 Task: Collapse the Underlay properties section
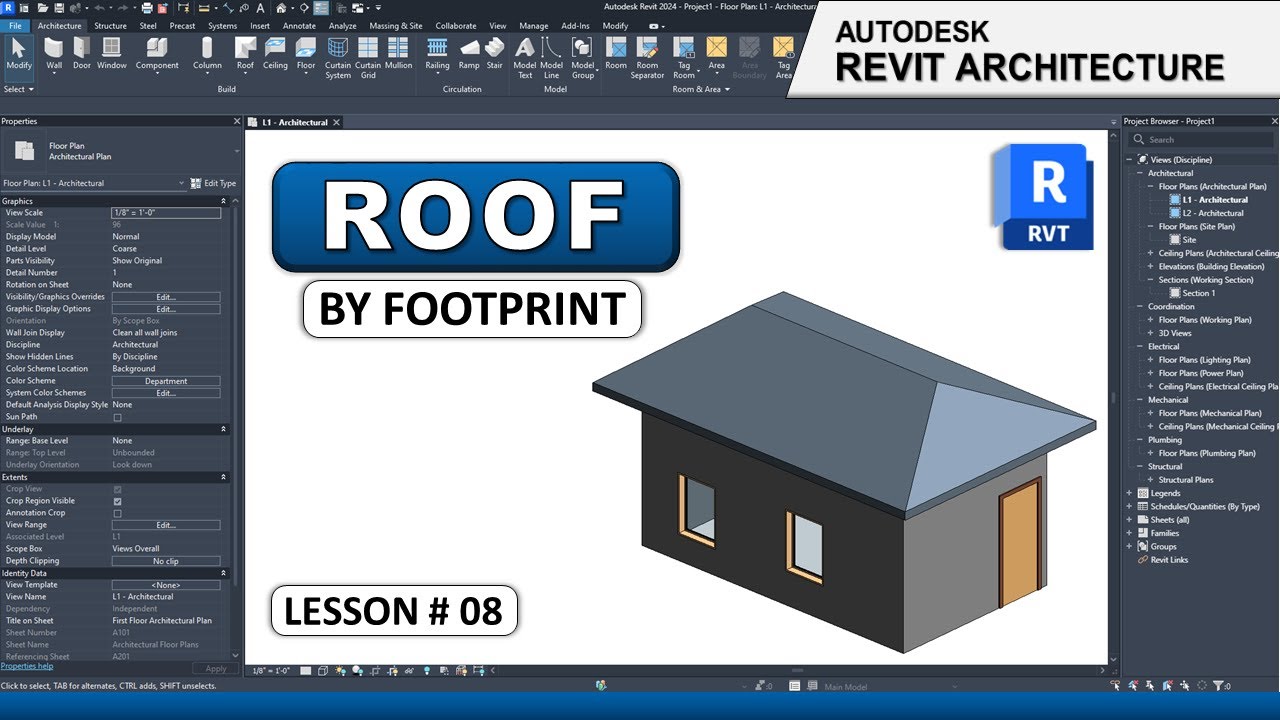(x=223, y=429)
